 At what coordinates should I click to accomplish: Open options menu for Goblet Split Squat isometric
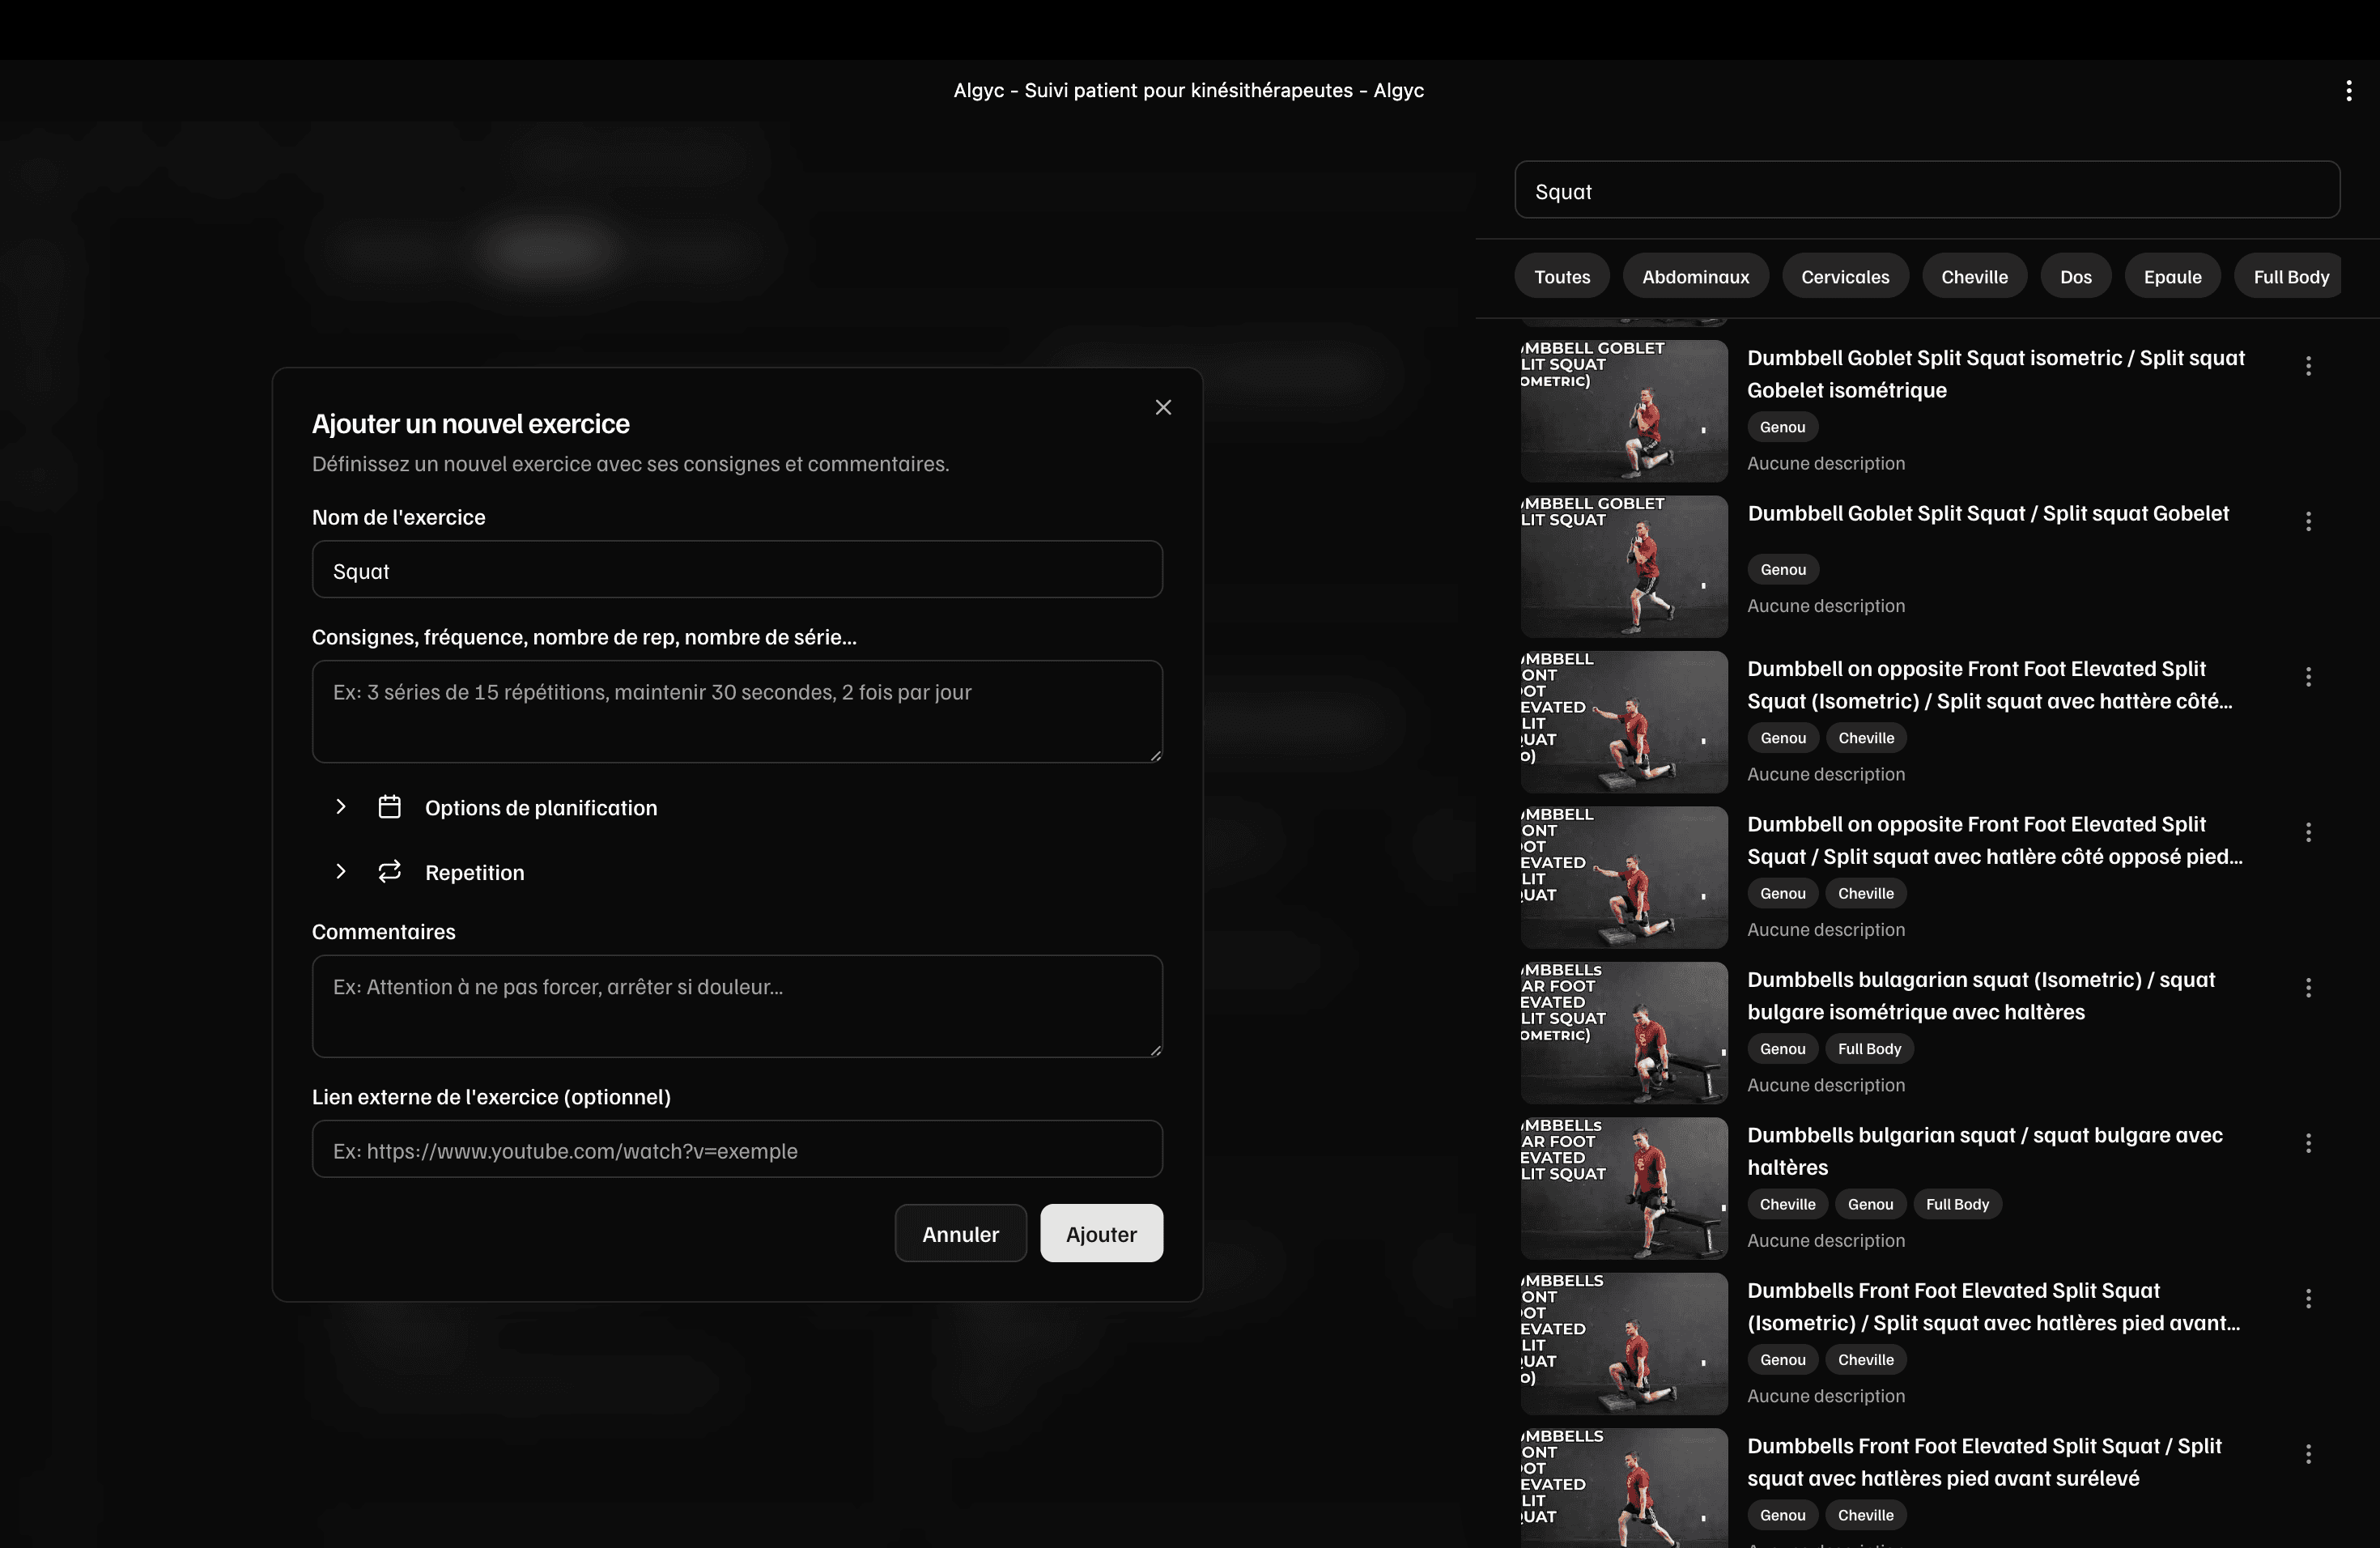(x=2308, y=366)
